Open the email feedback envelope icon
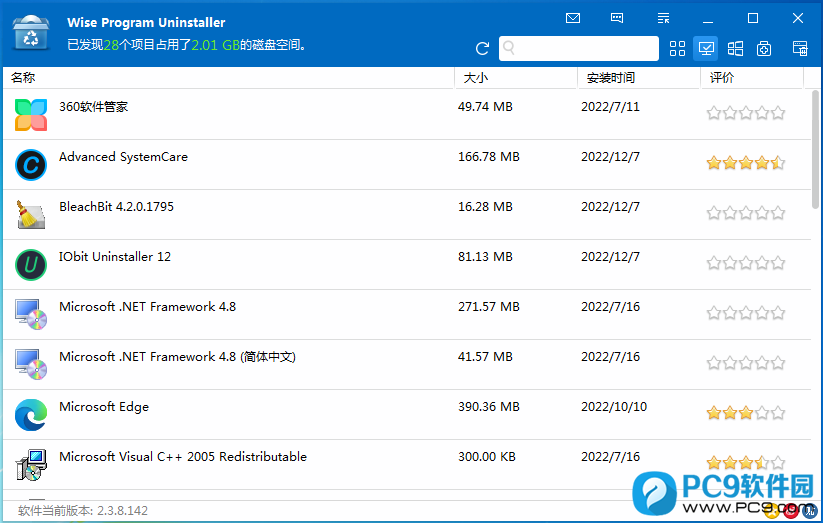823x523 pixels. pos(573,18)
